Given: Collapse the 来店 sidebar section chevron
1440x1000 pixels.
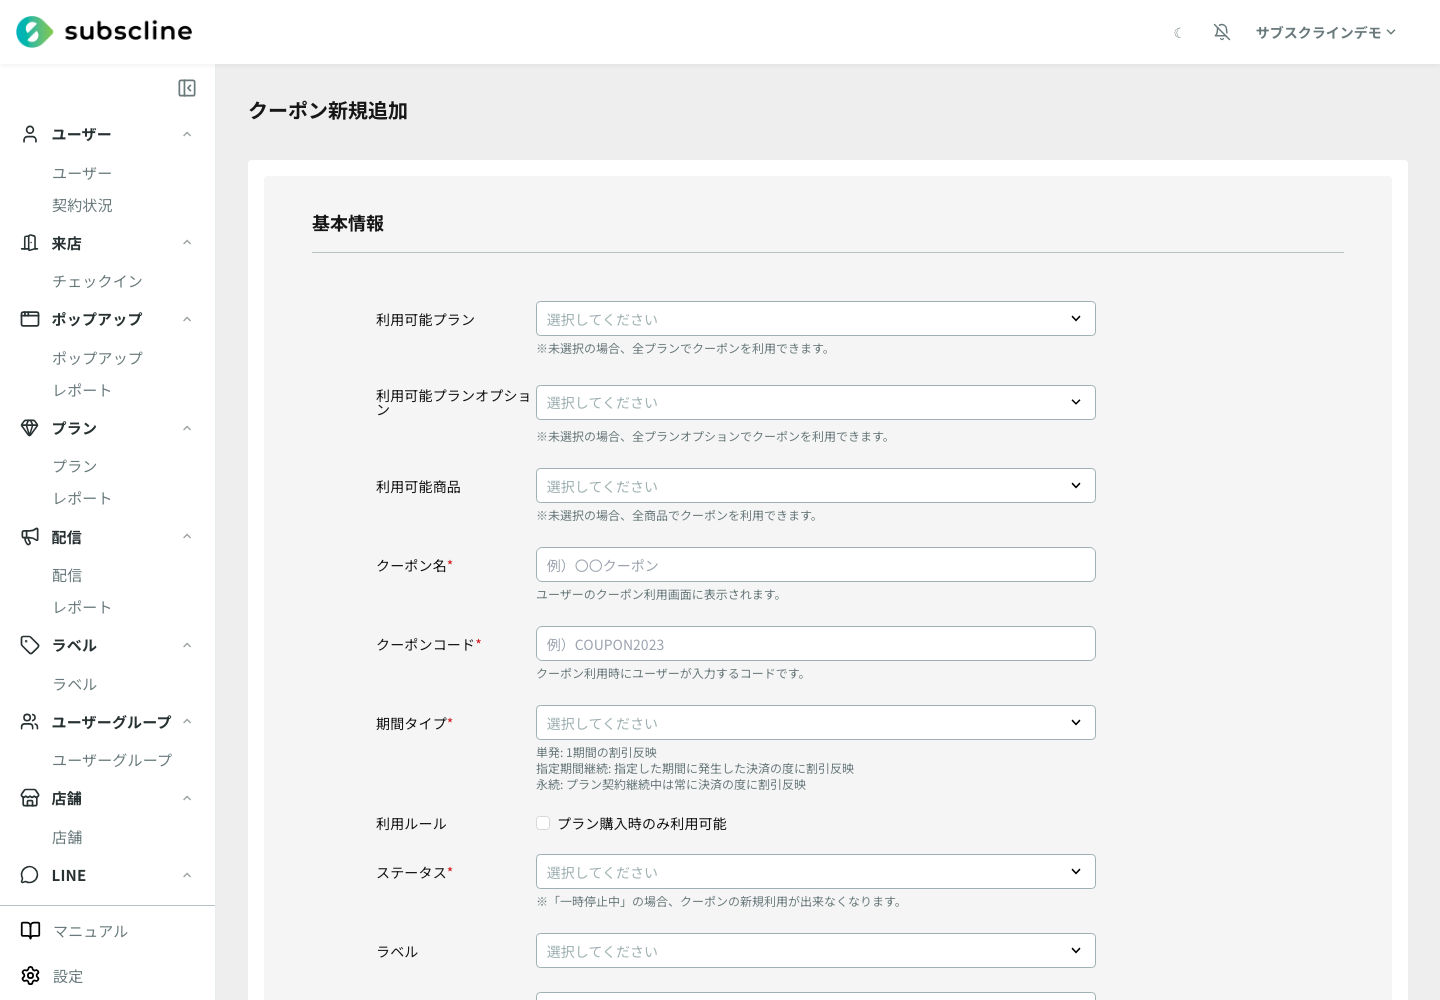Looking at the screenshot, I should 187,243.
